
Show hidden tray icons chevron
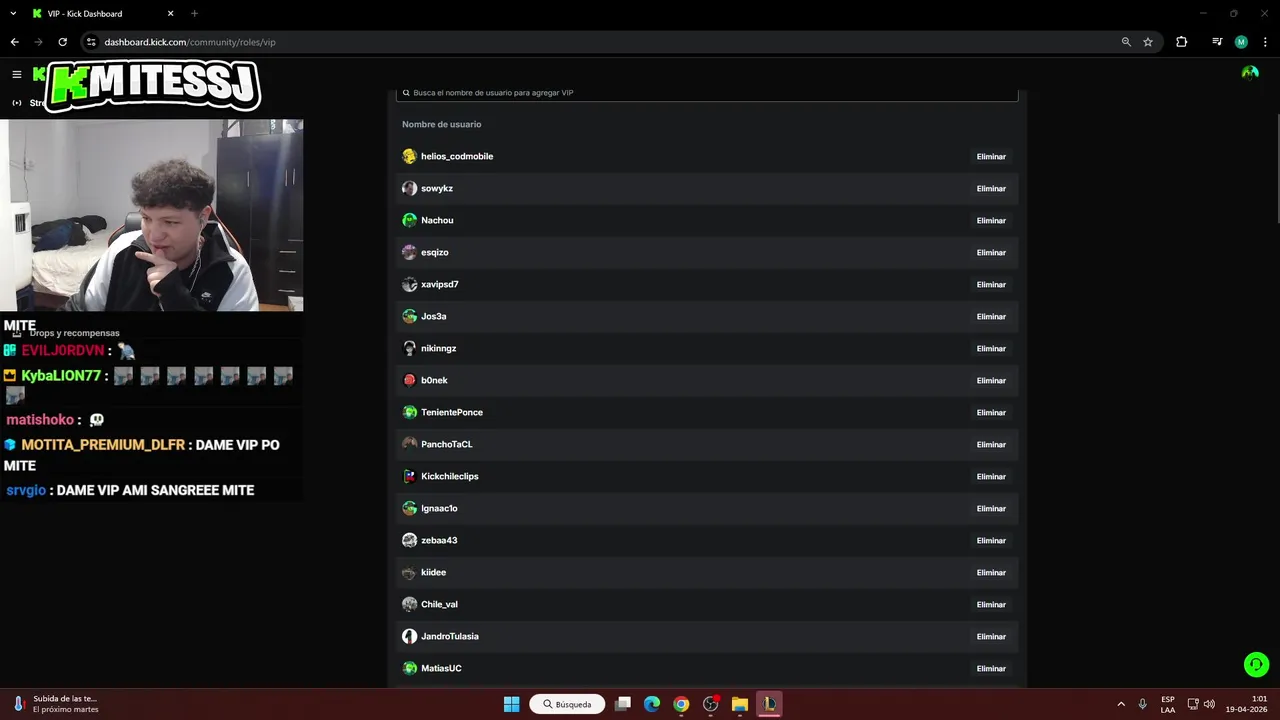click(1121, 704)
